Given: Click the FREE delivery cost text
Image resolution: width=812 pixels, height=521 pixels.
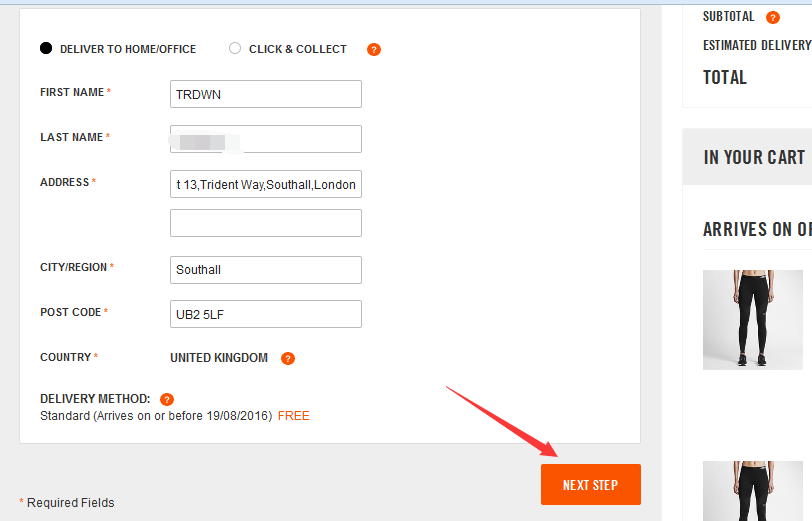Looking at the screenshot, I should pos(294,416).
